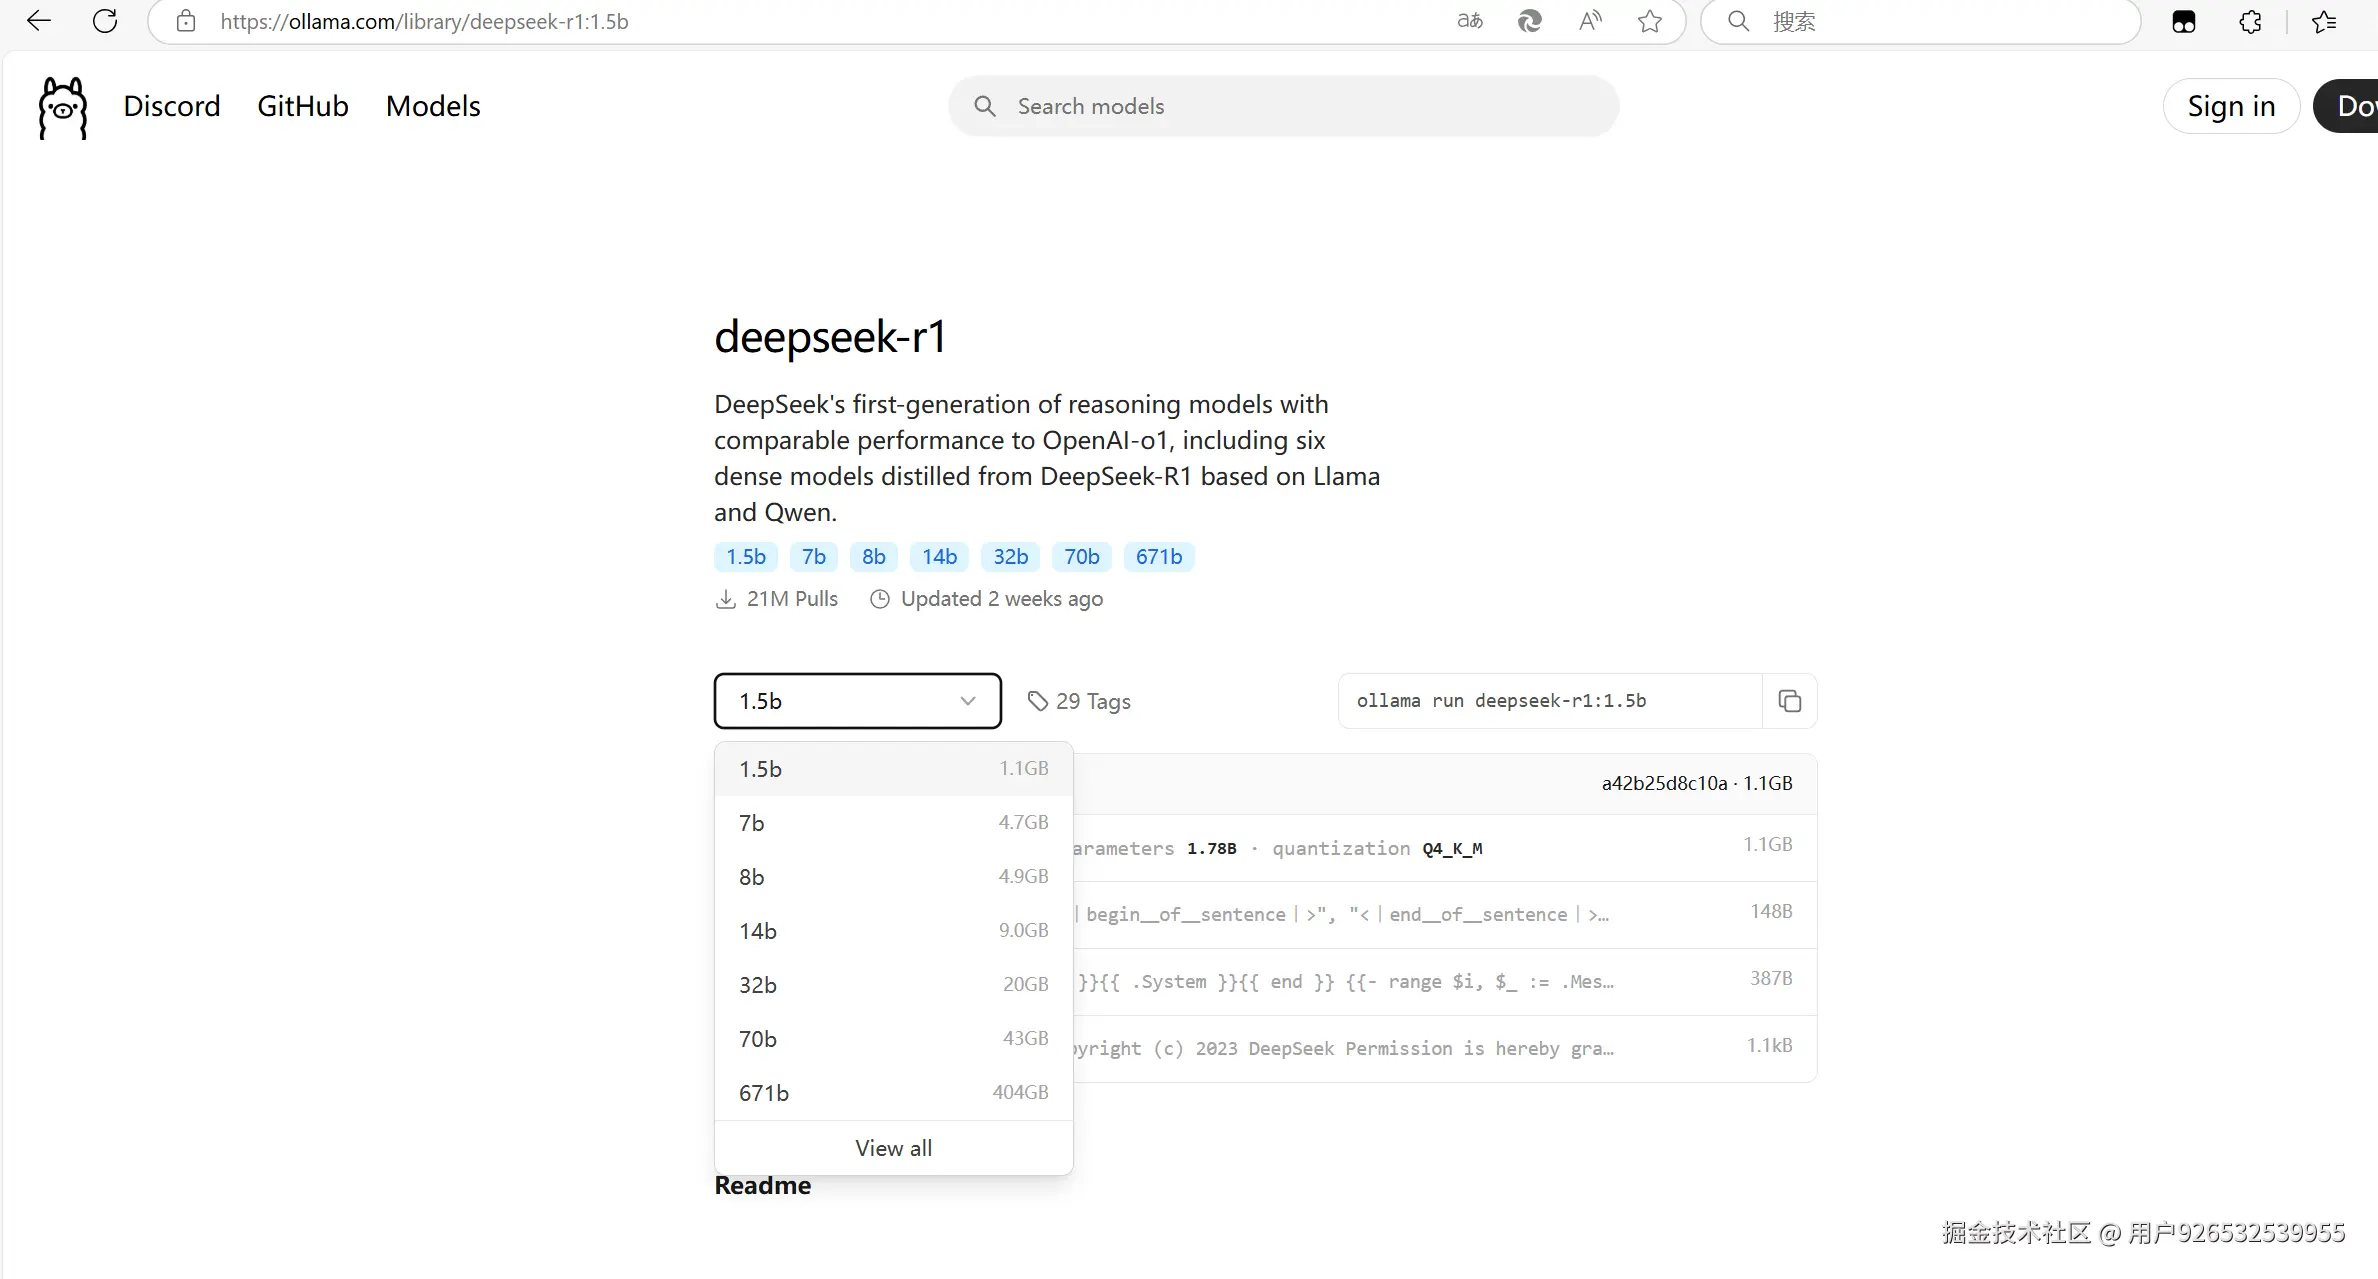Click View all in dropdown
The width and height of the screenshot is (2378, 1279).
coord(893,1148)
